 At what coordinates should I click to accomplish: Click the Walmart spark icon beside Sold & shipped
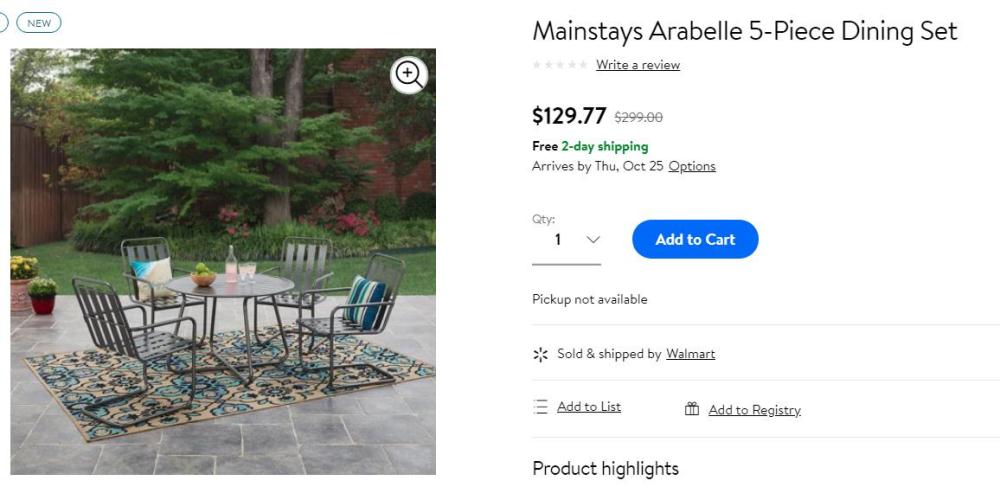541,354
